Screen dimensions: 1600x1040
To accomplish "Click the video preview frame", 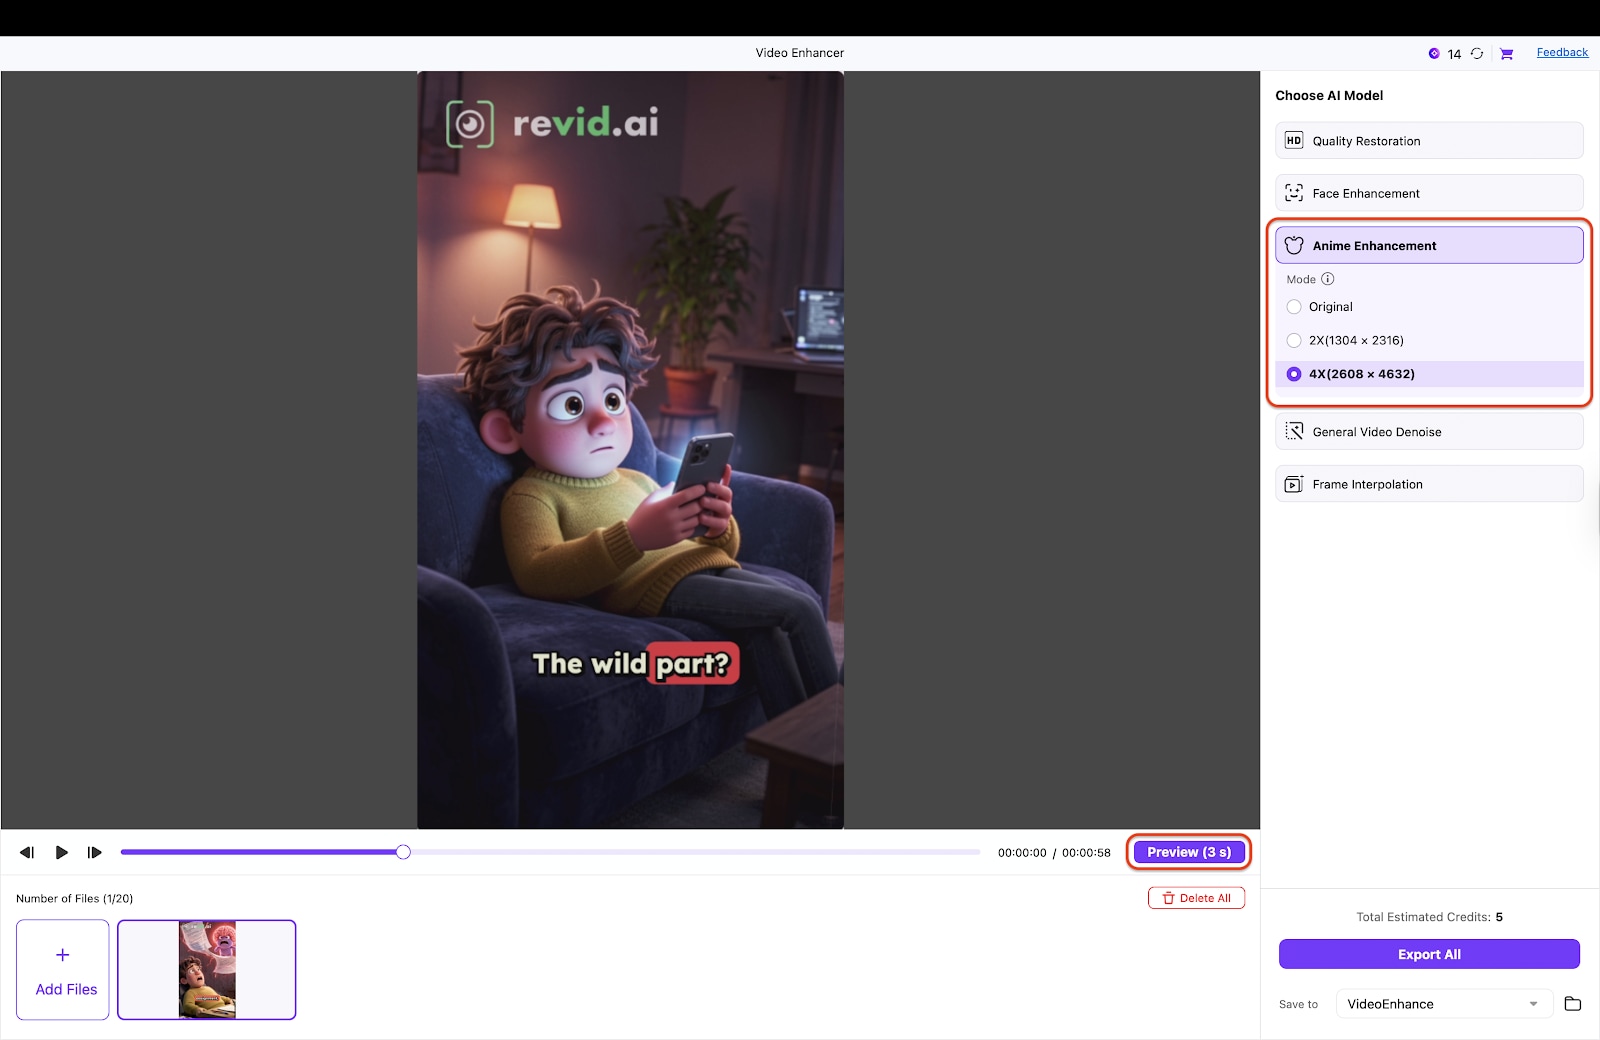I will (x=630, y=450).
